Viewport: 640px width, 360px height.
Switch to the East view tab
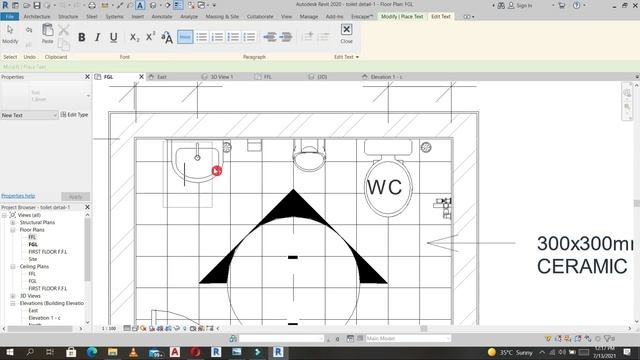coord(162,77)
